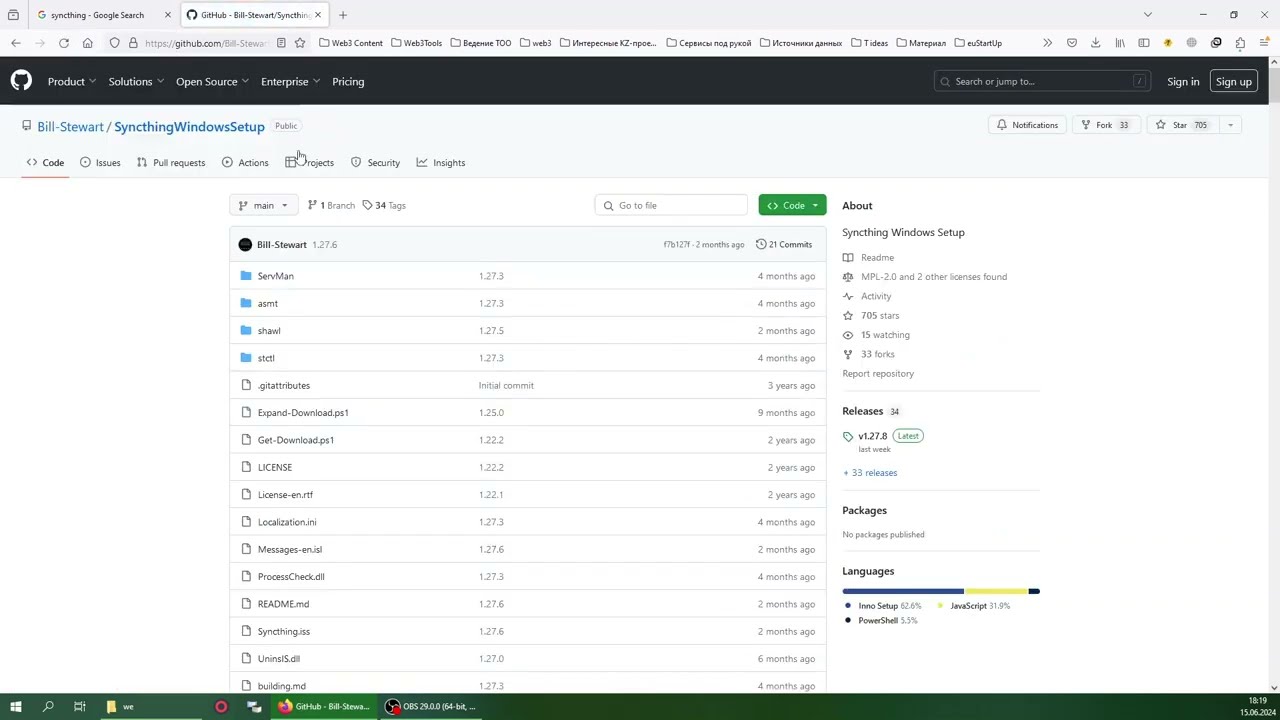Screen dimensions: 1280x720
Task: Open the green Code dropdown button
Action: coord(792,205)
